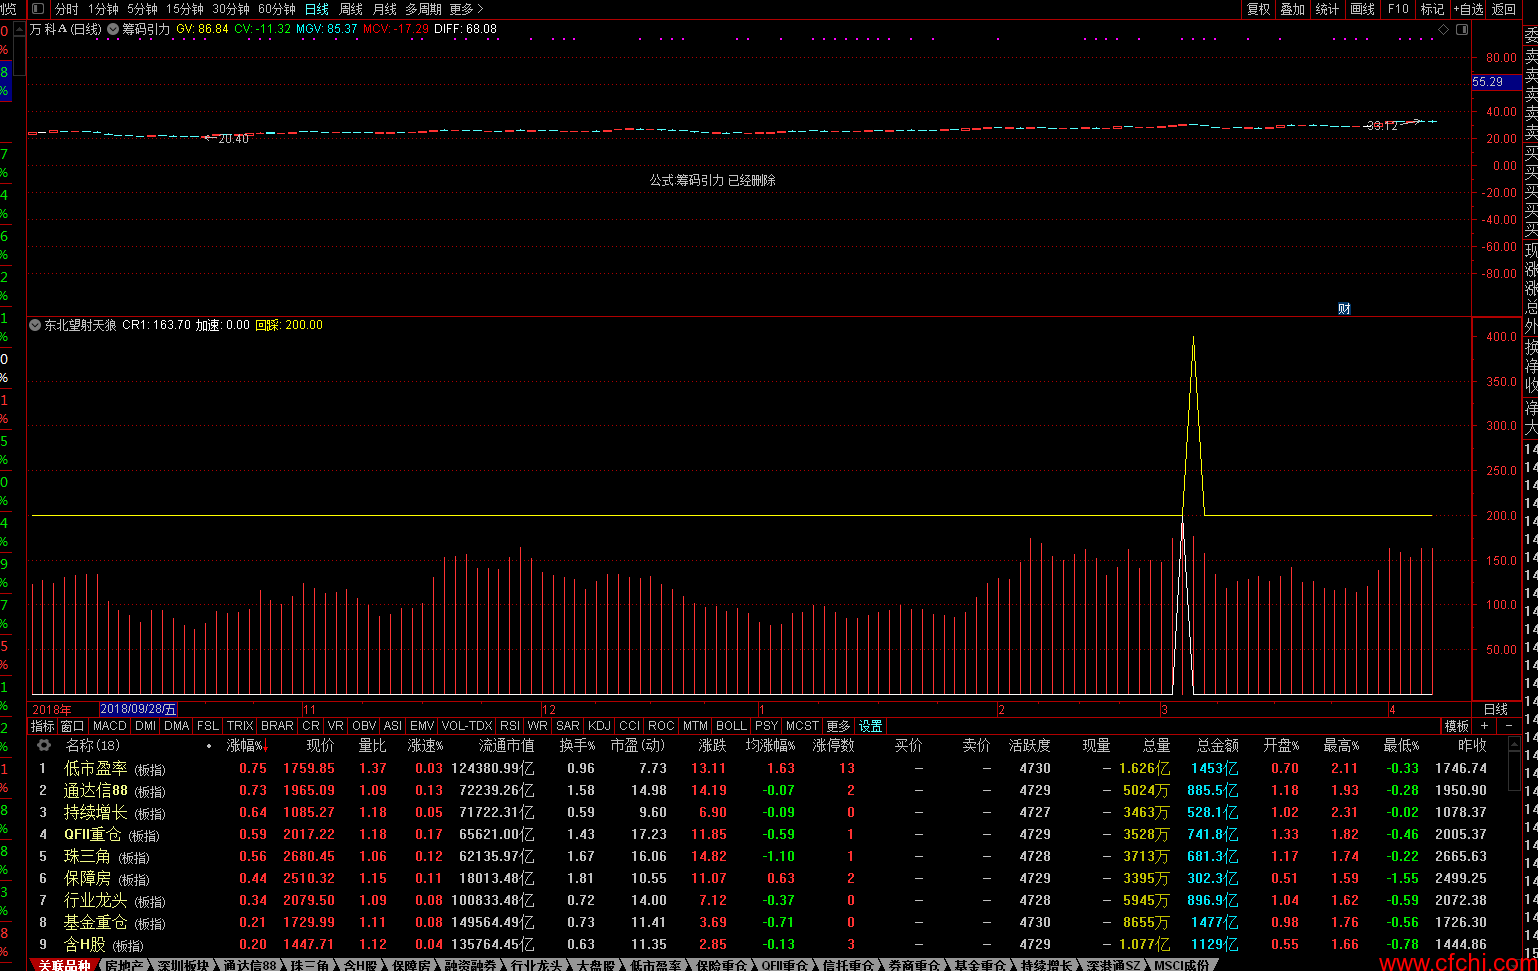The image size is (1538, 971).
Task: Expand 更多 periods at top
Action: (466, 9)
